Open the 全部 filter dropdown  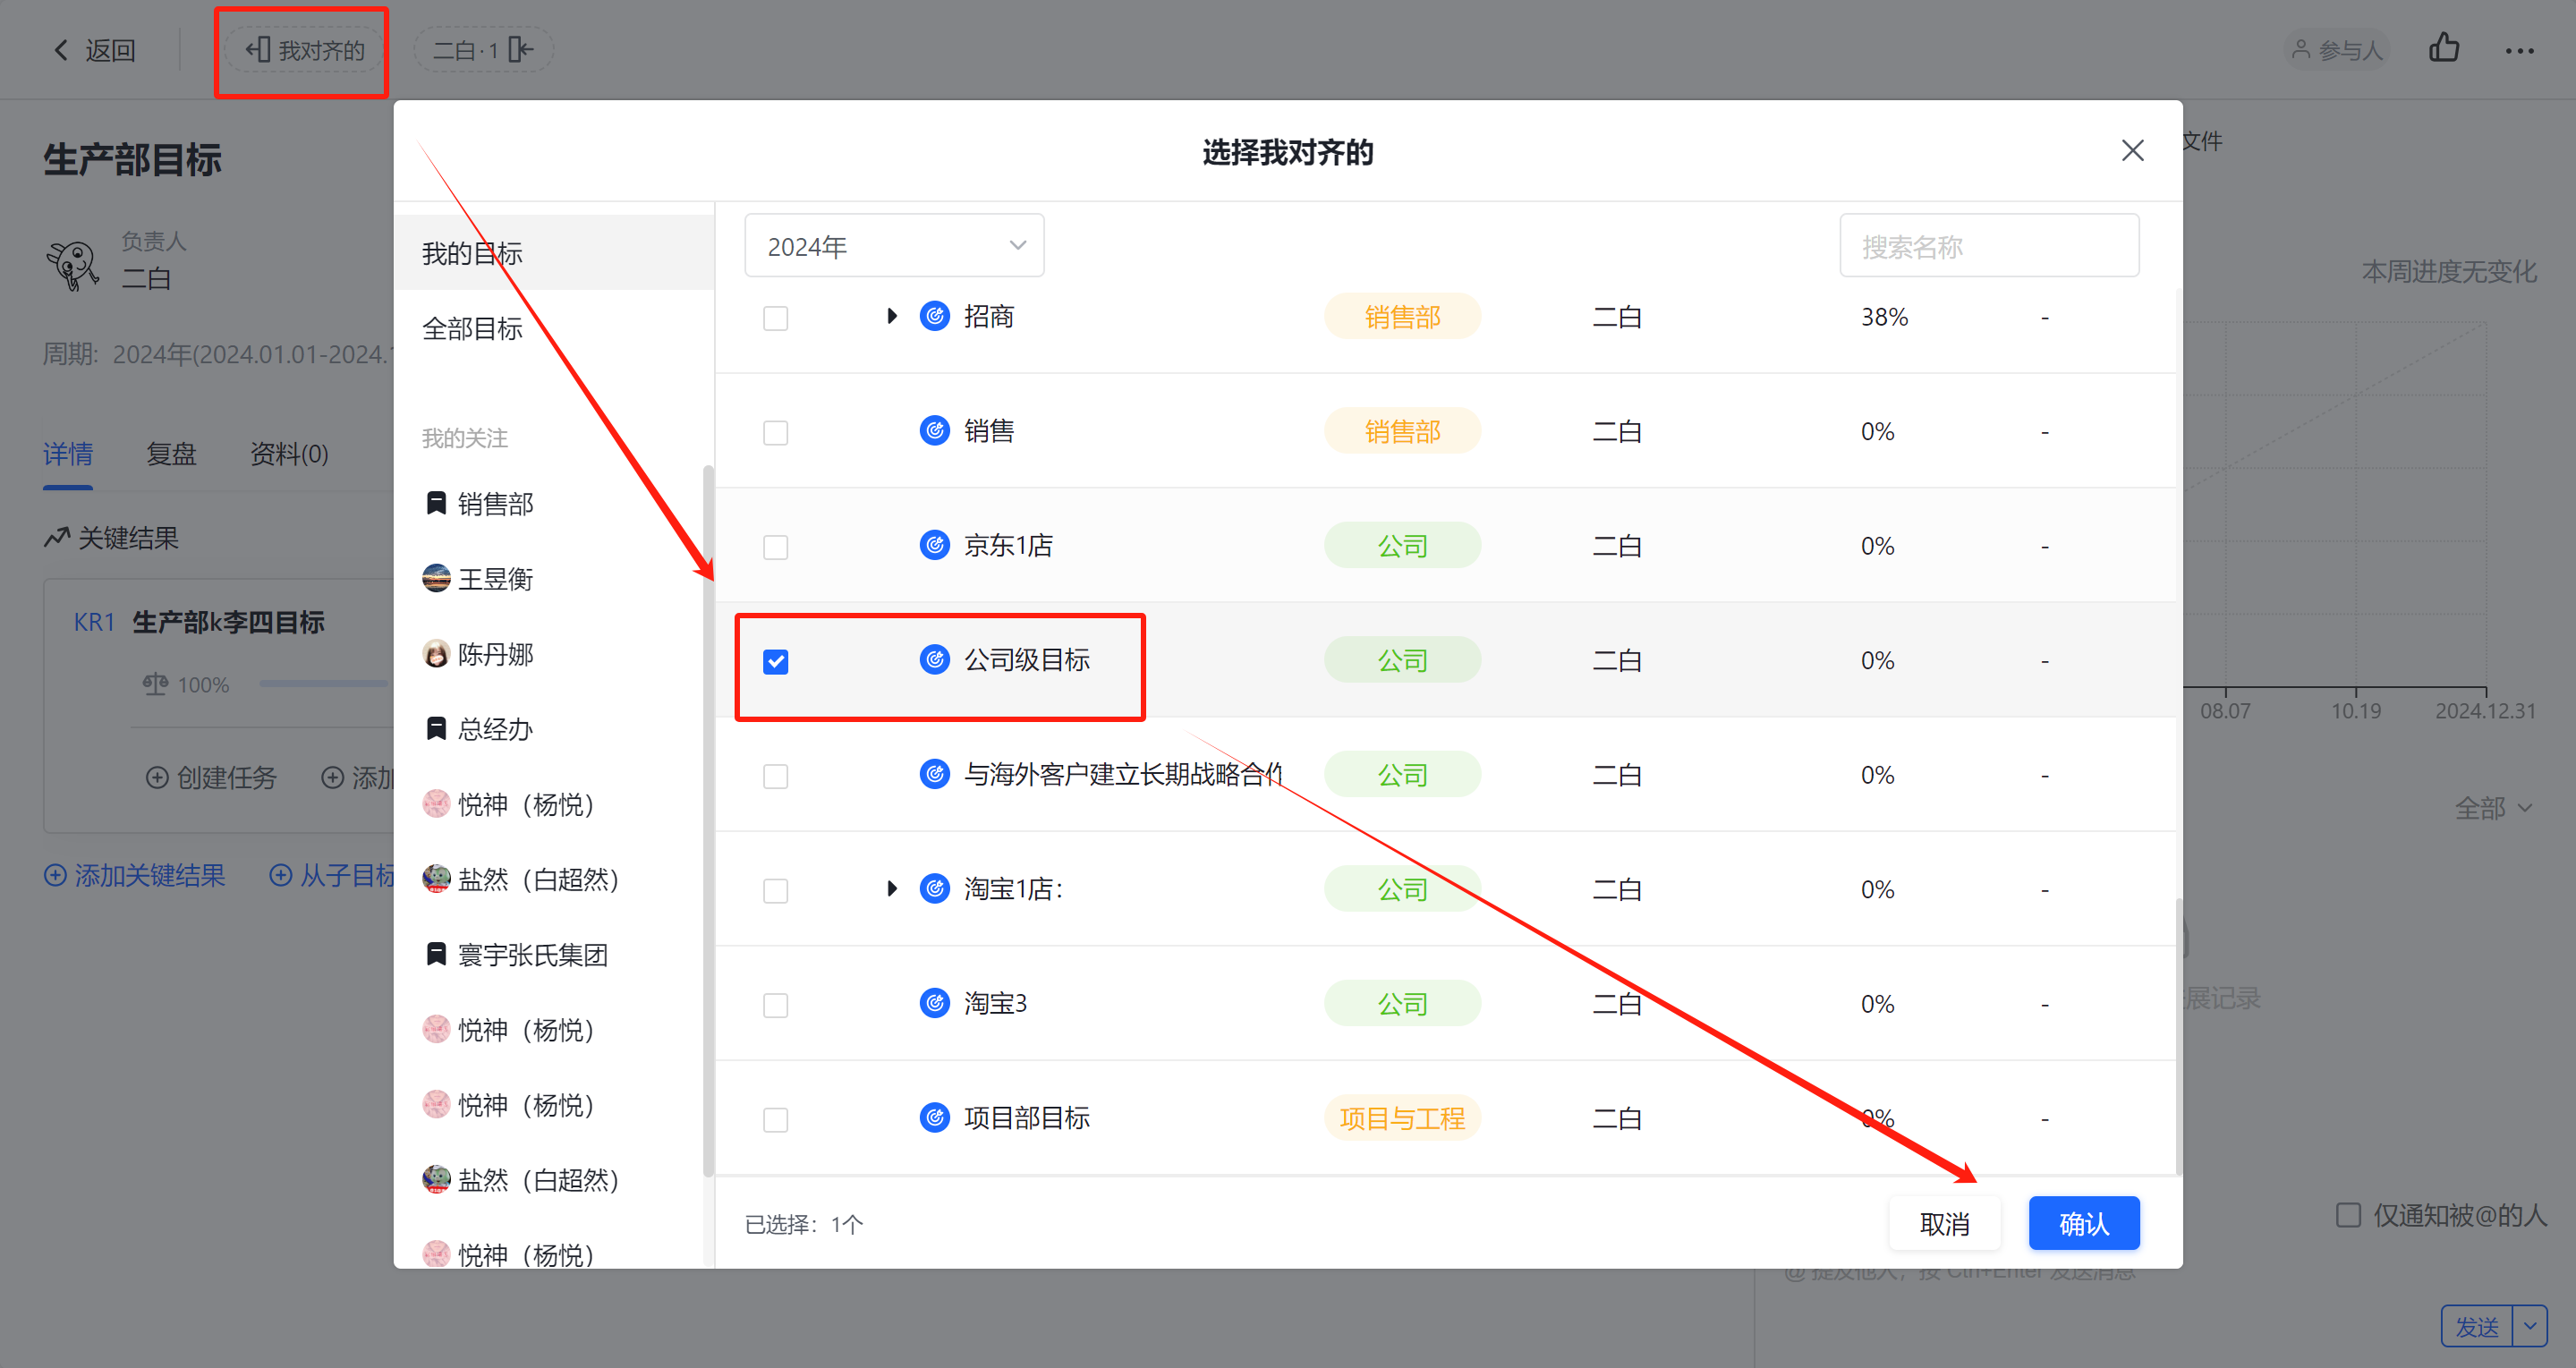pyautogui.click(x=2493, y=808)
